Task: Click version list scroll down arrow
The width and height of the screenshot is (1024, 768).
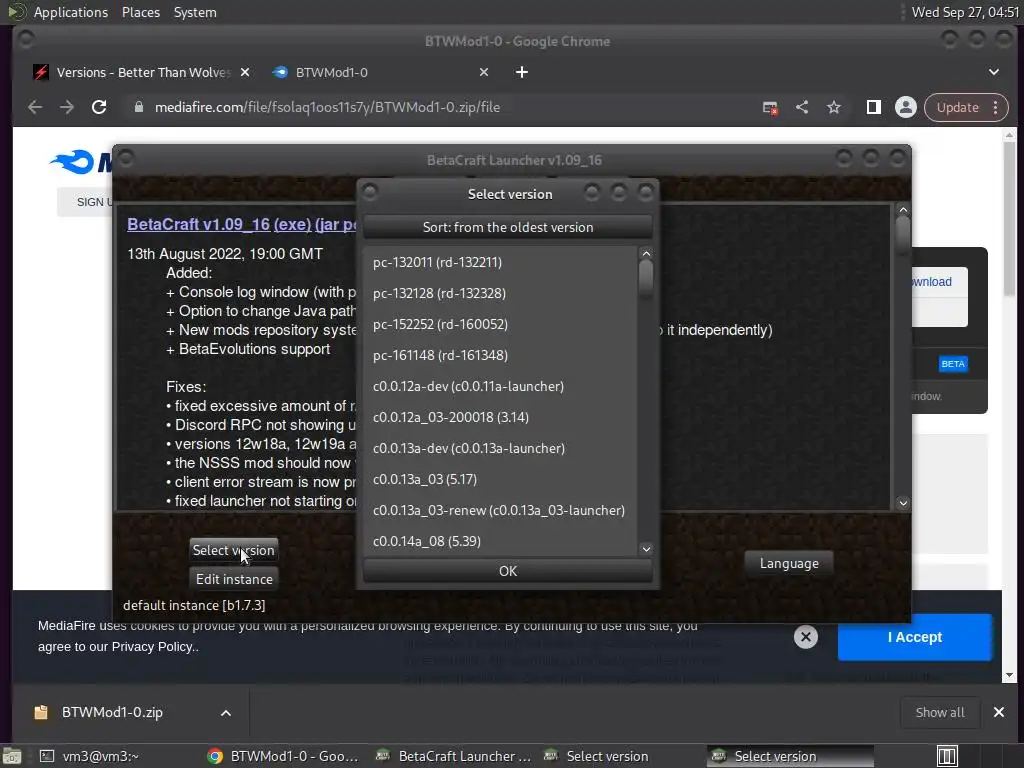Action: (x=646, y=549)
